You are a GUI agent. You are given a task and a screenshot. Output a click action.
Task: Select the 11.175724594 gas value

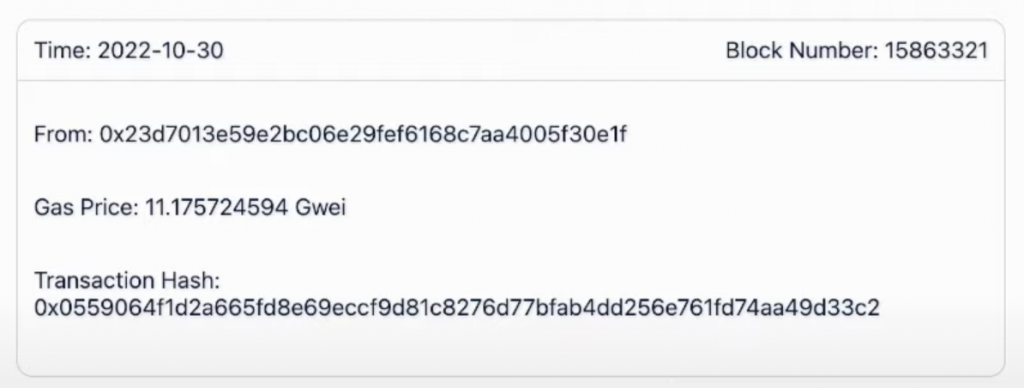[216, 208]
